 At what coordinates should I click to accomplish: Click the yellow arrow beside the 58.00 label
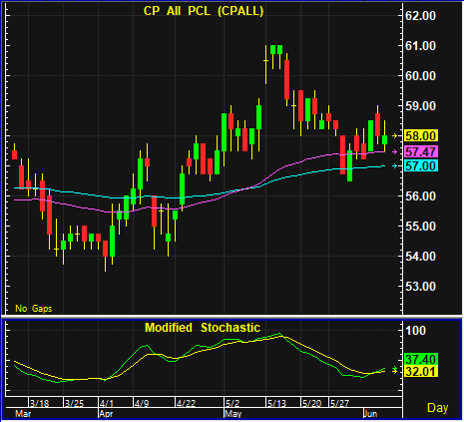click(x=395, y=136)
